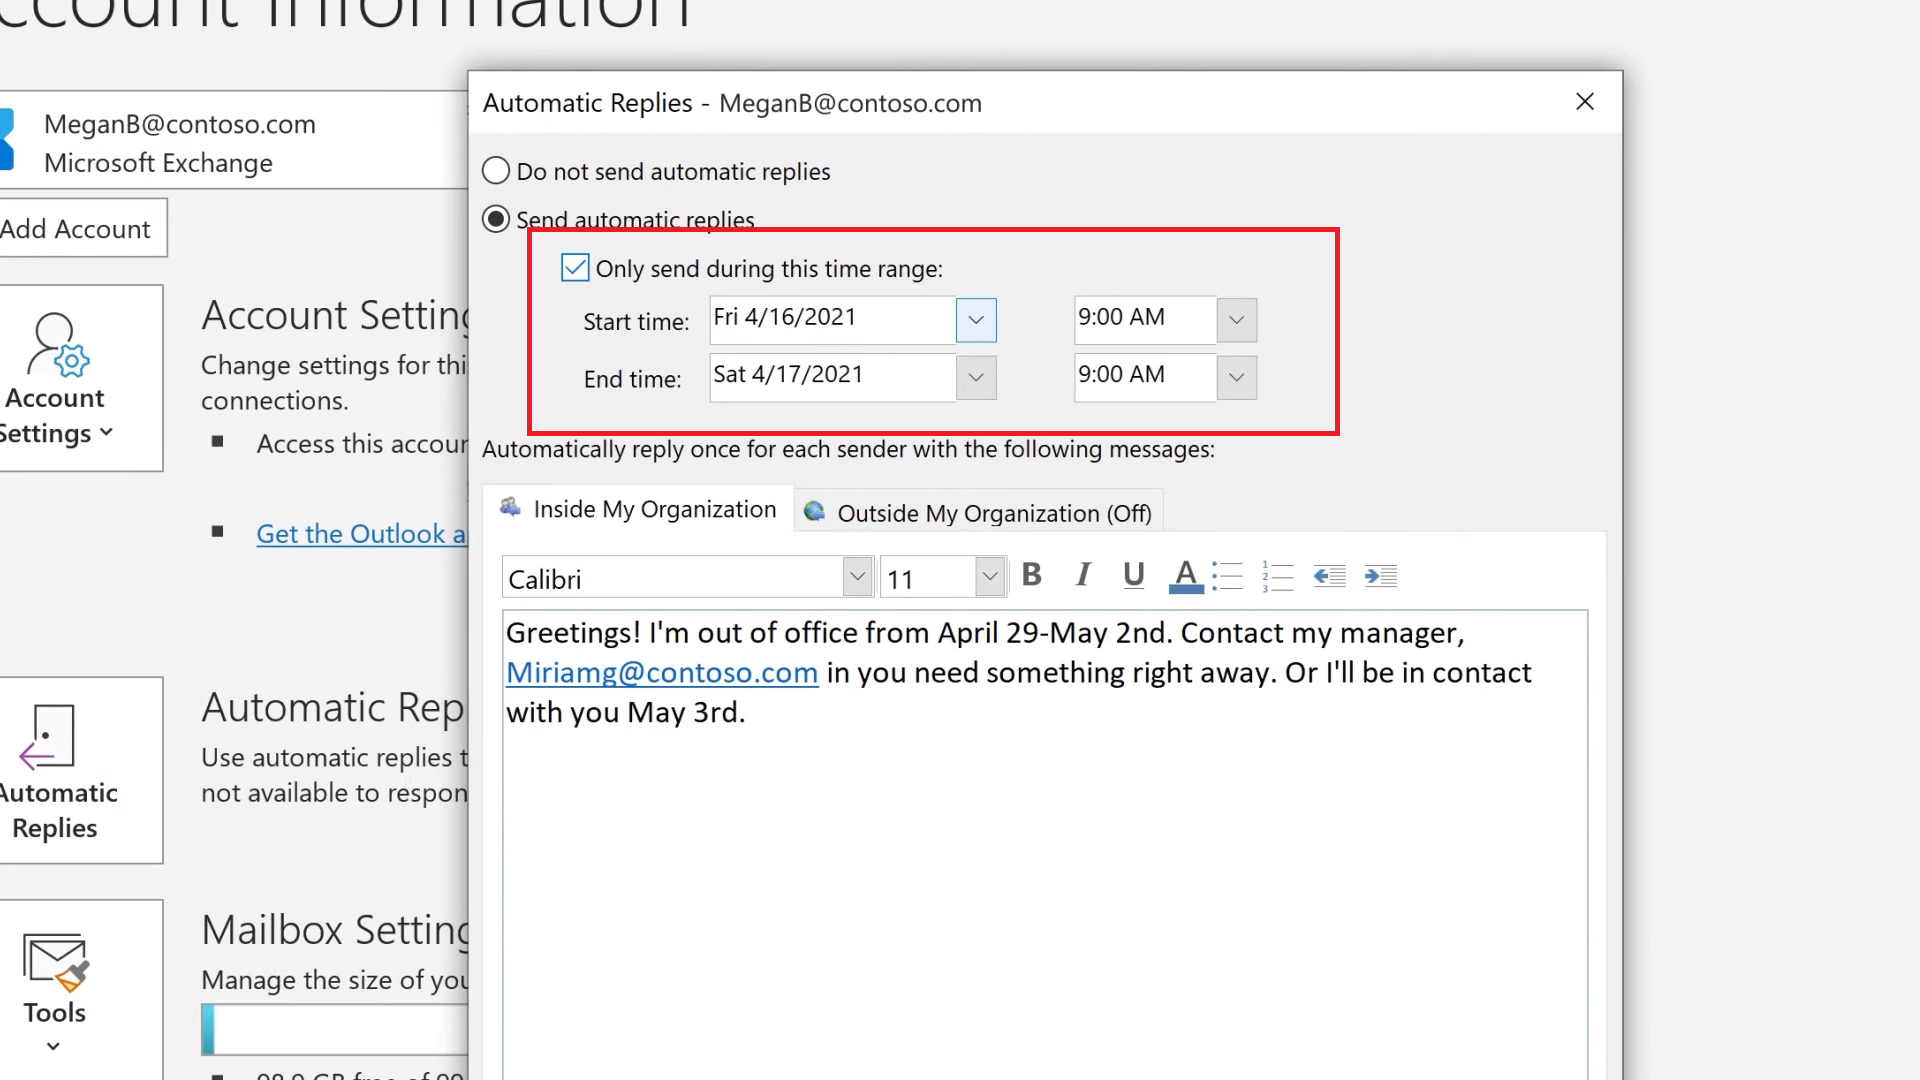This screenshot has height=1080, width=1920.
Task: Click the increase indent icon
Action: click(1381, 575)
